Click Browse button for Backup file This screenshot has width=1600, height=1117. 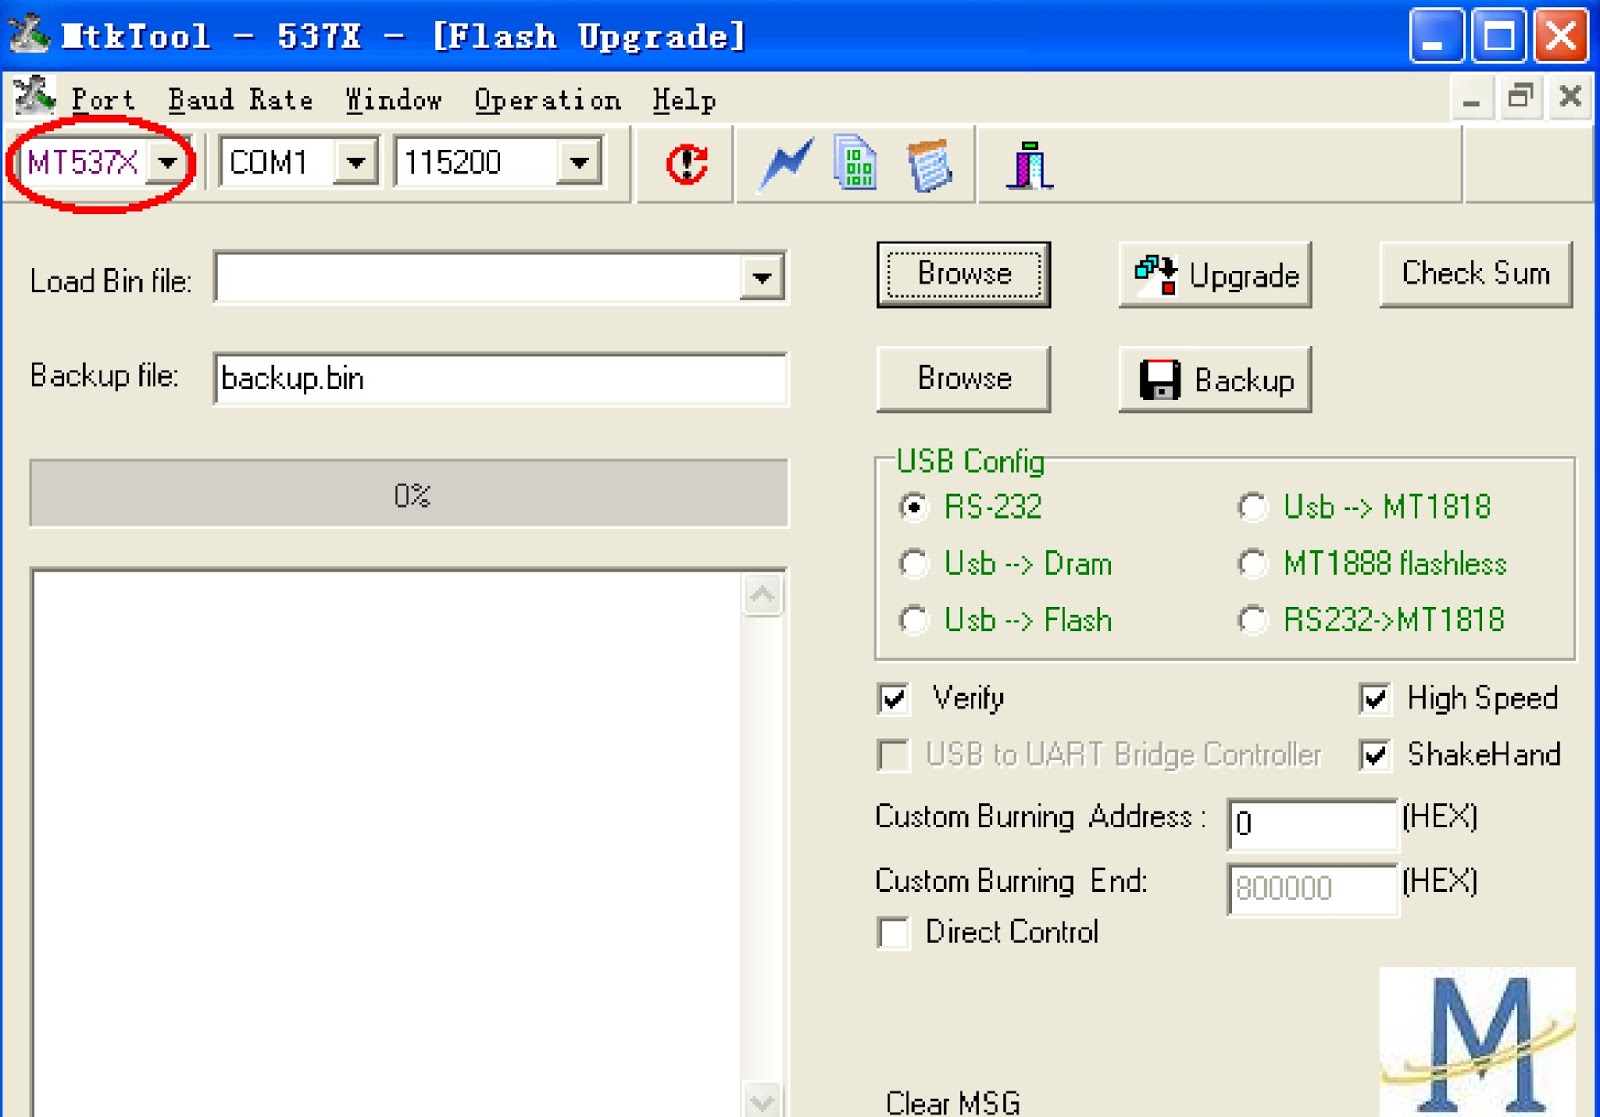[964, 378]
